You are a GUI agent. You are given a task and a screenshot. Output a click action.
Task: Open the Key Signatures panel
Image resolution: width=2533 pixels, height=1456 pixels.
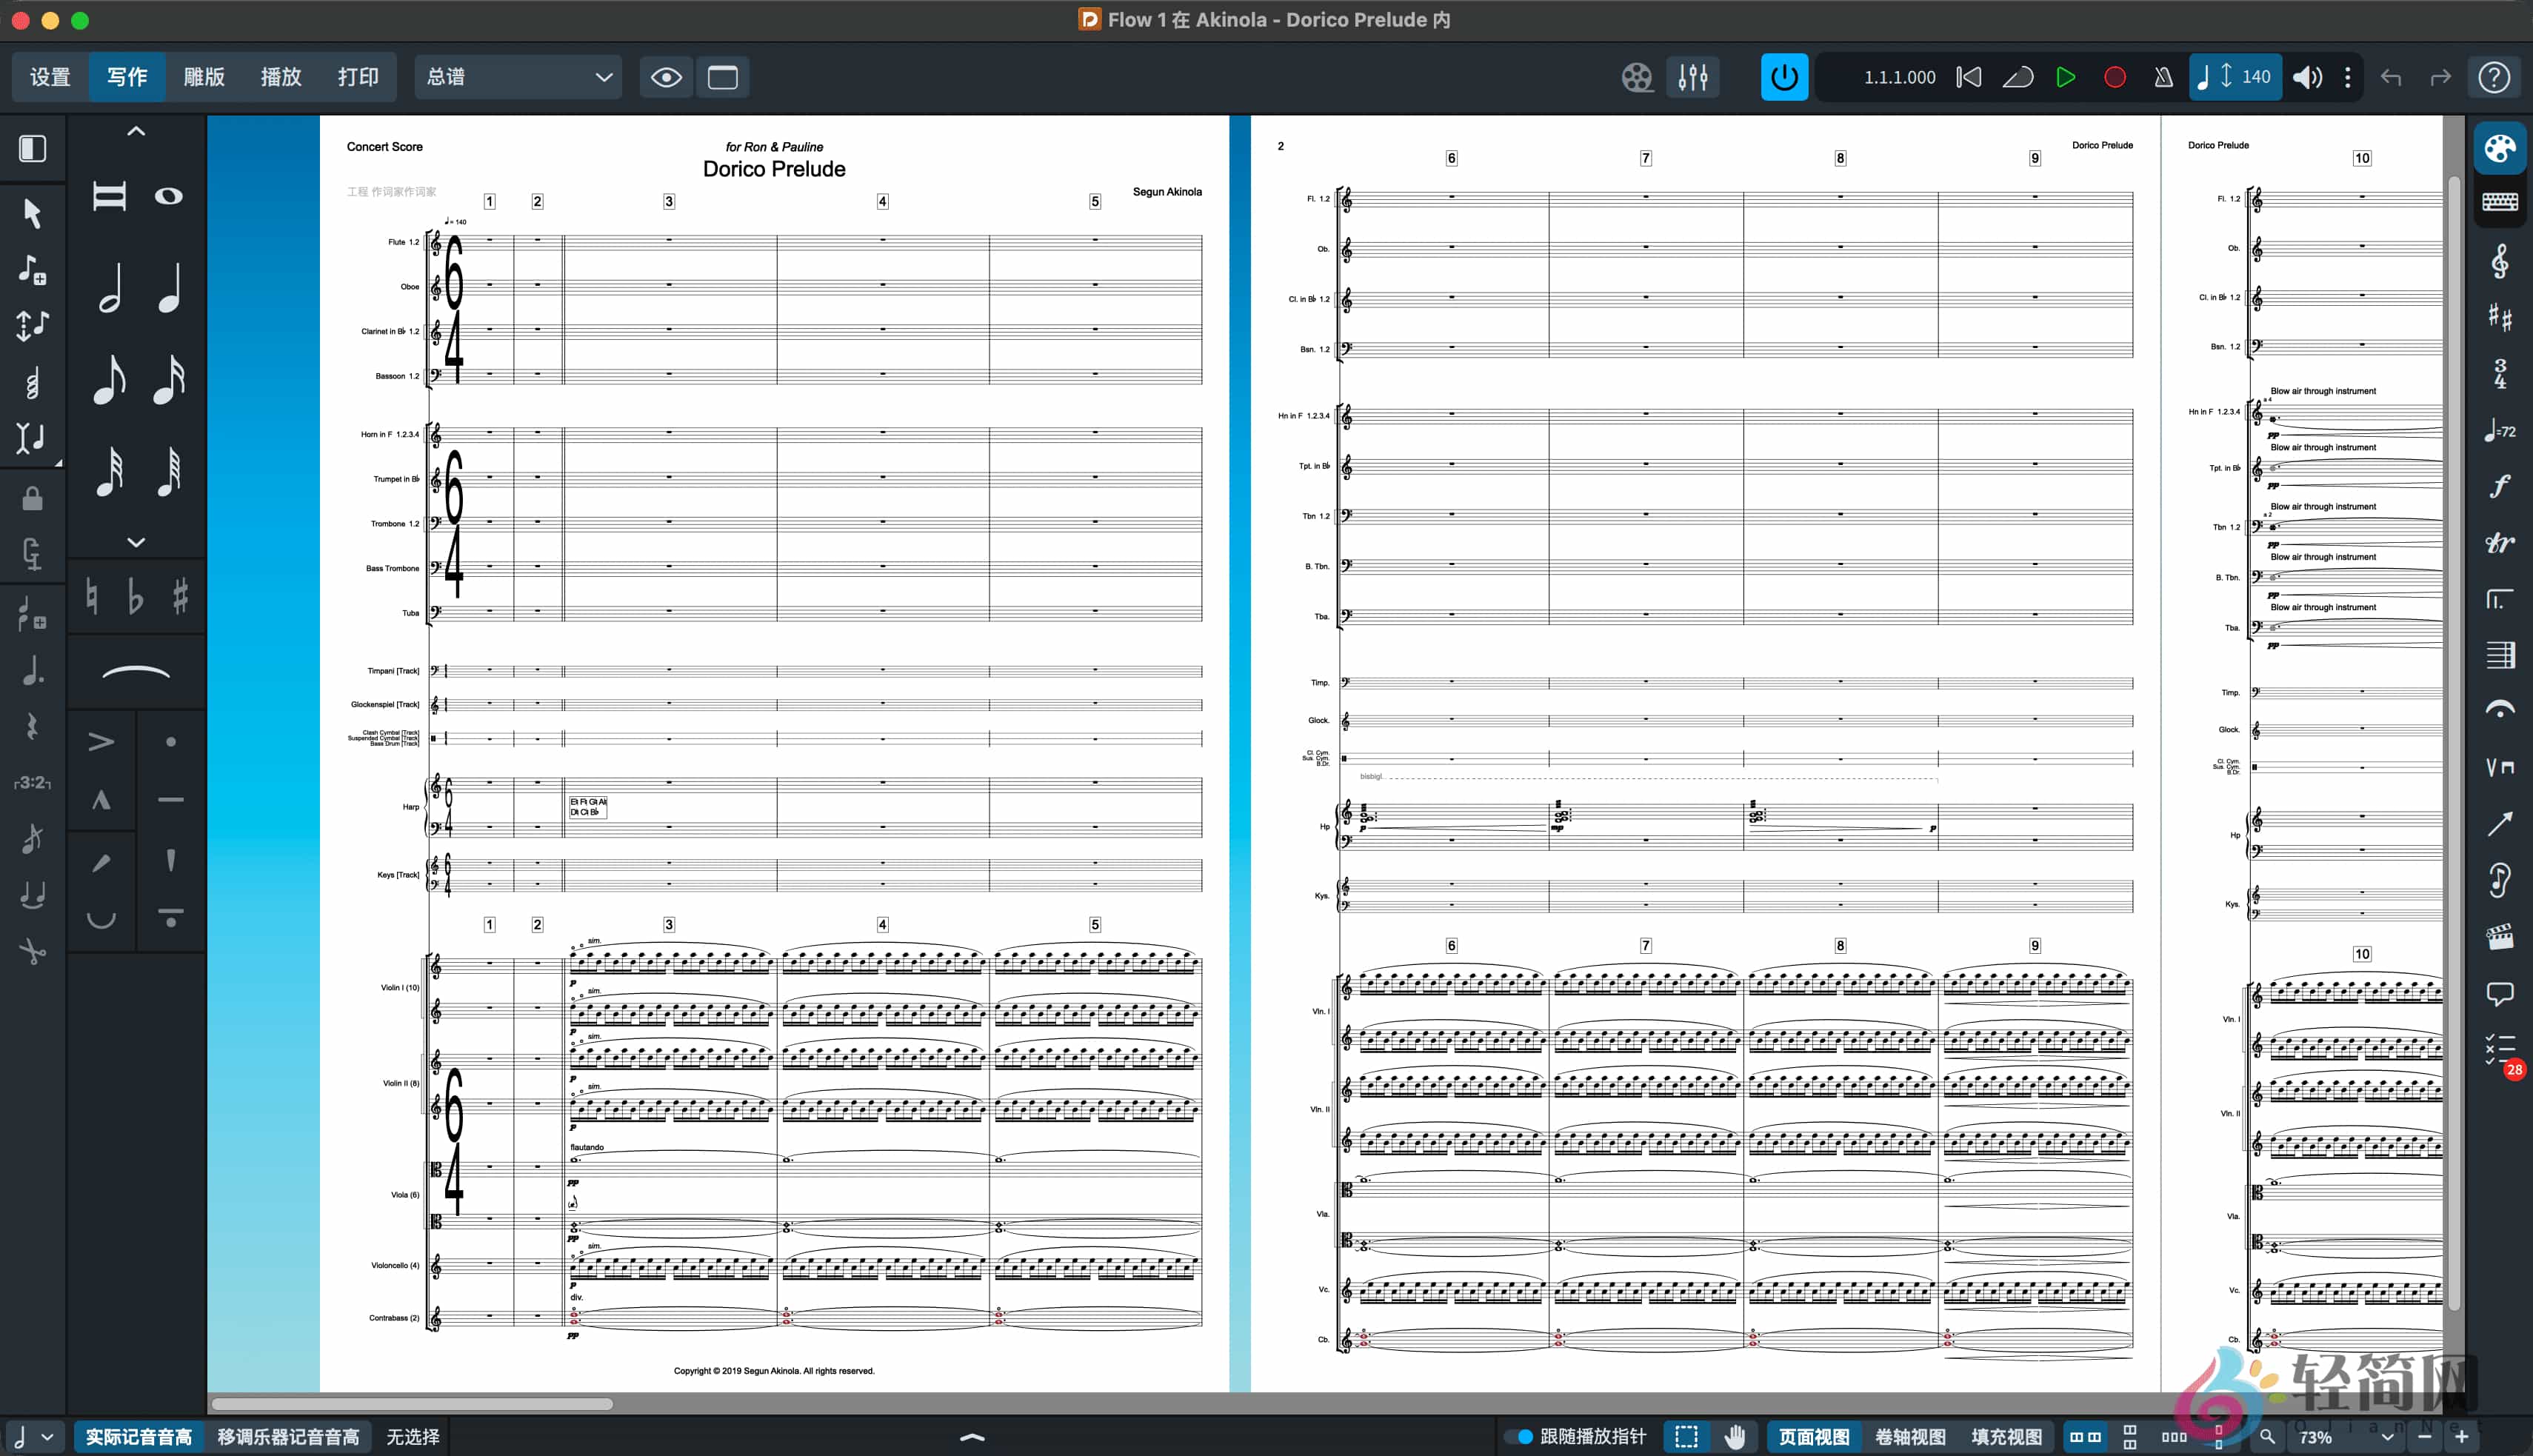coord(2500,317)
